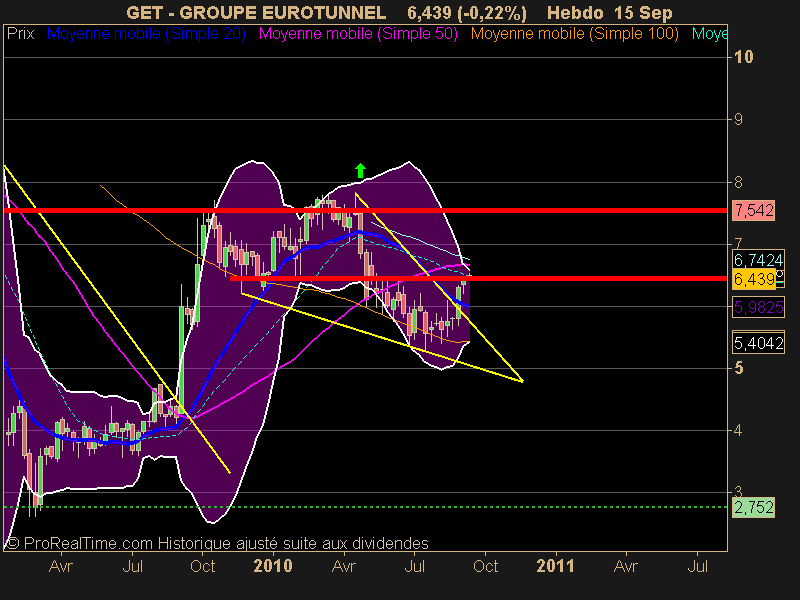Click the 'Prix' legend label
800x600 pixels.
coord(20,34)
